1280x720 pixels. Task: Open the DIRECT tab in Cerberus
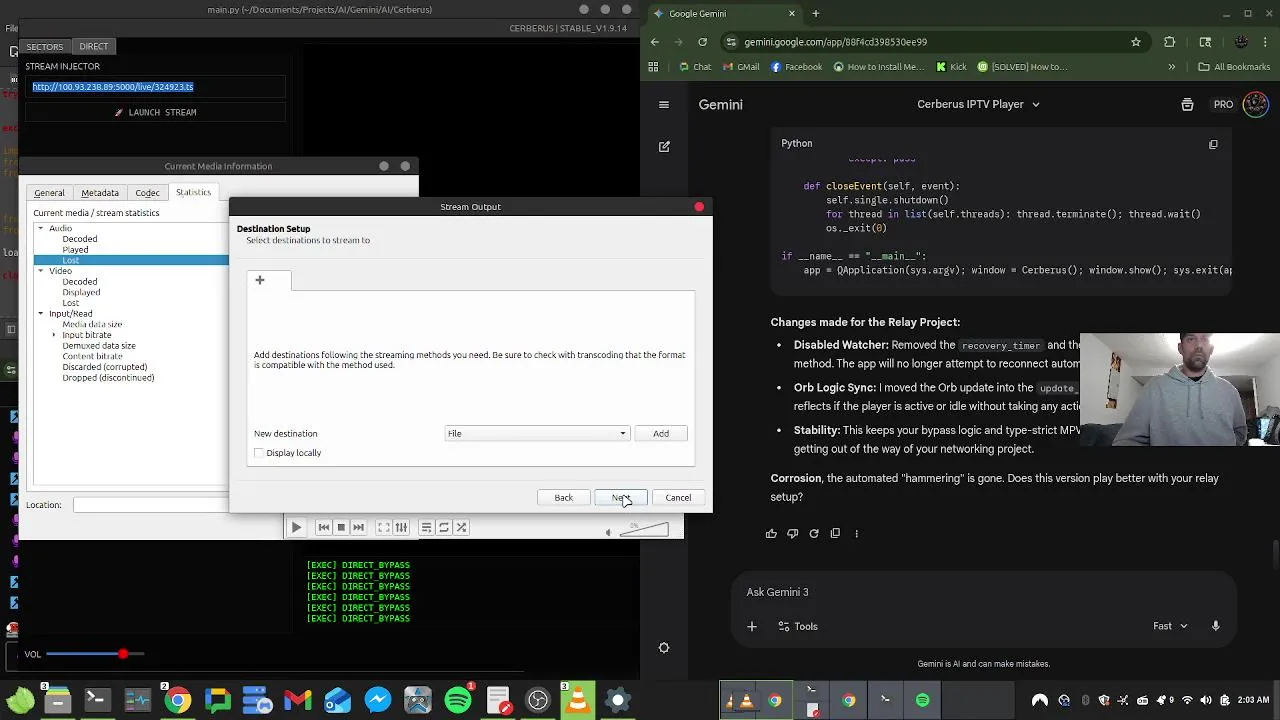[x=94, y=47]
